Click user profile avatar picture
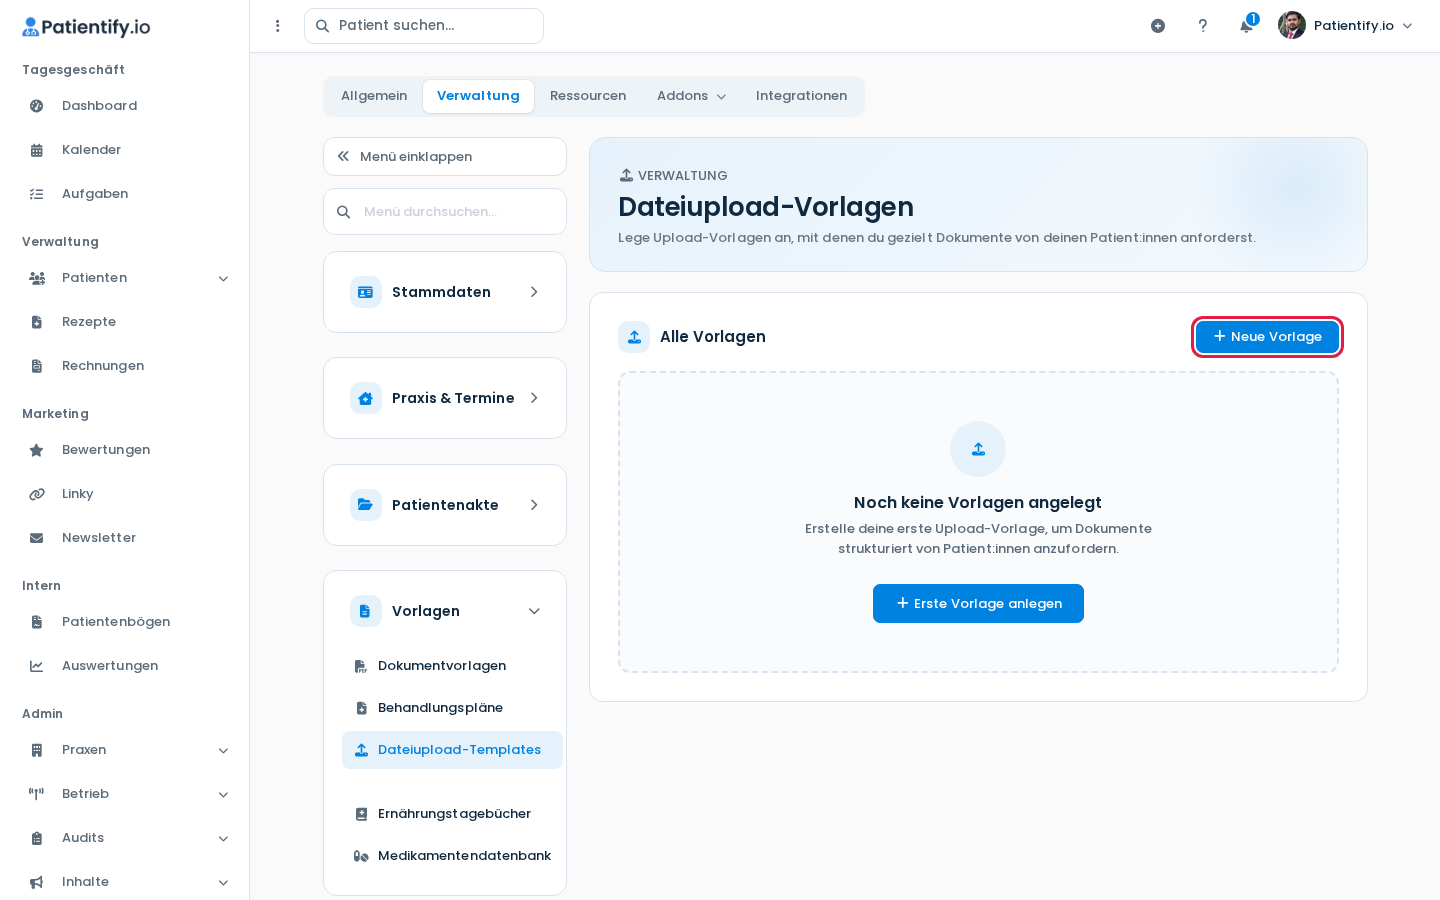The width and height of the screenshot is (1440, 900). [x=1292, y=25]
